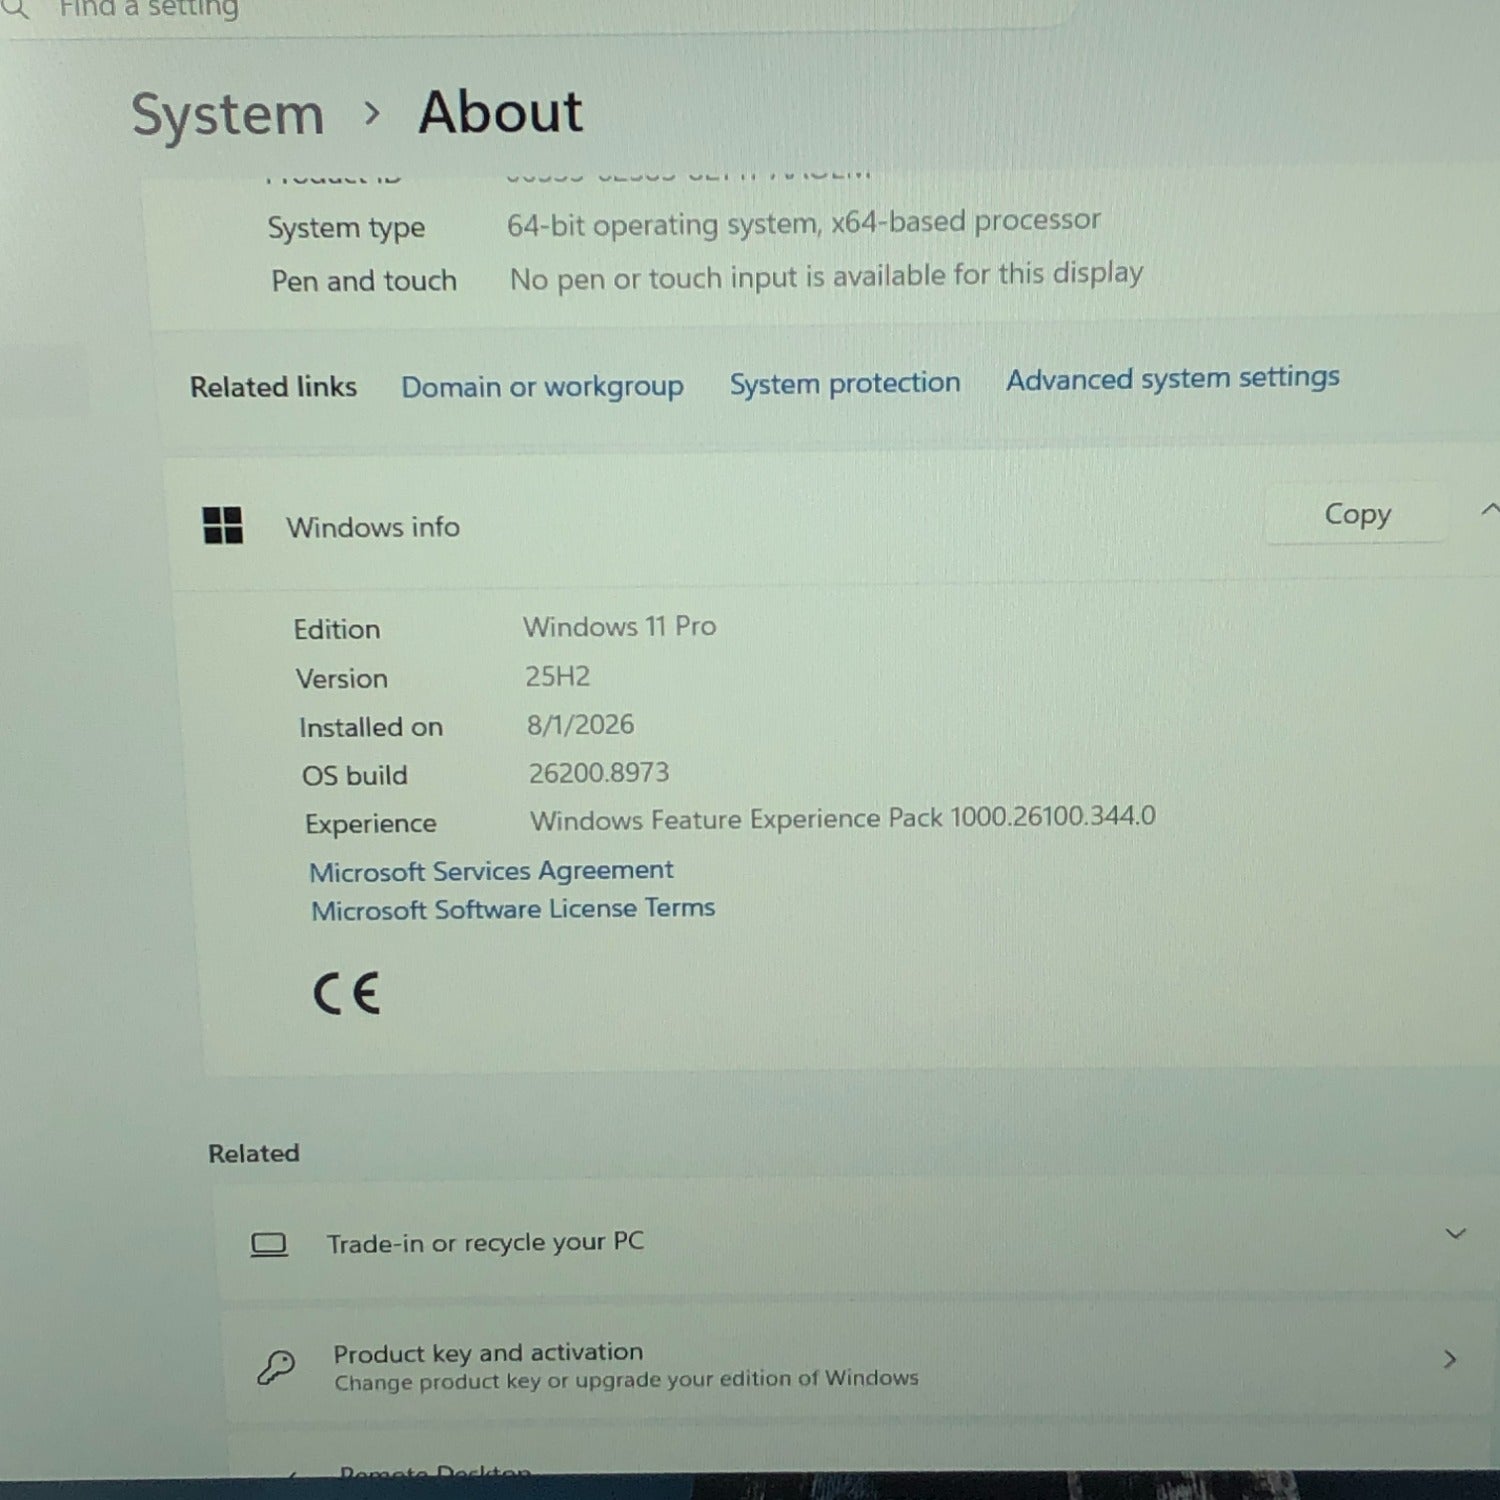Open Domain or workgroup link
This screenshot has width=1500, height=1500.
[542, 386]
